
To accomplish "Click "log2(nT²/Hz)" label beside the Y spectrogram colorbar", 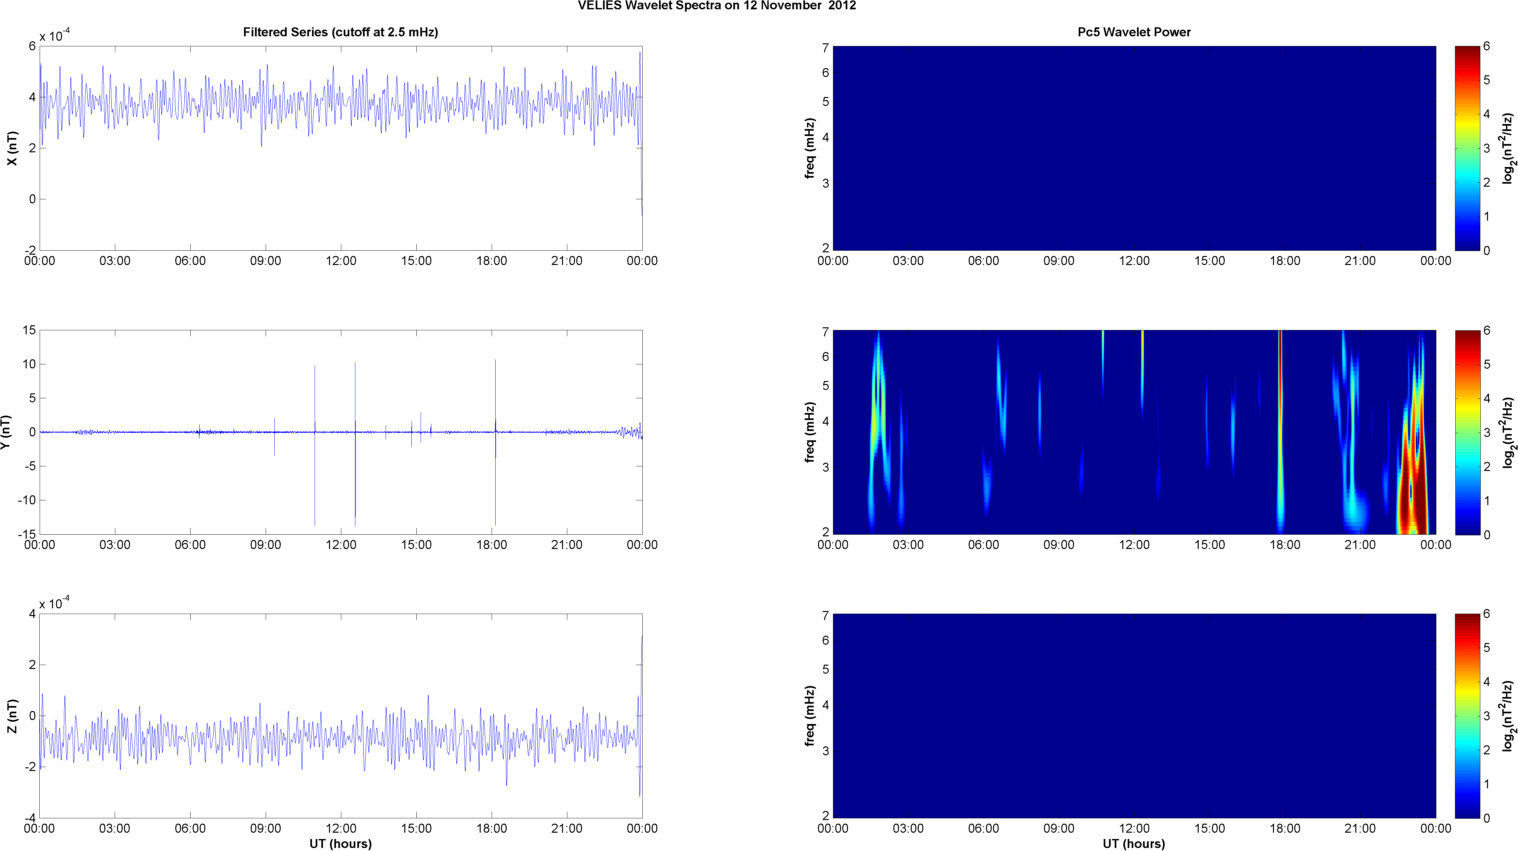I will [1509, 432].
